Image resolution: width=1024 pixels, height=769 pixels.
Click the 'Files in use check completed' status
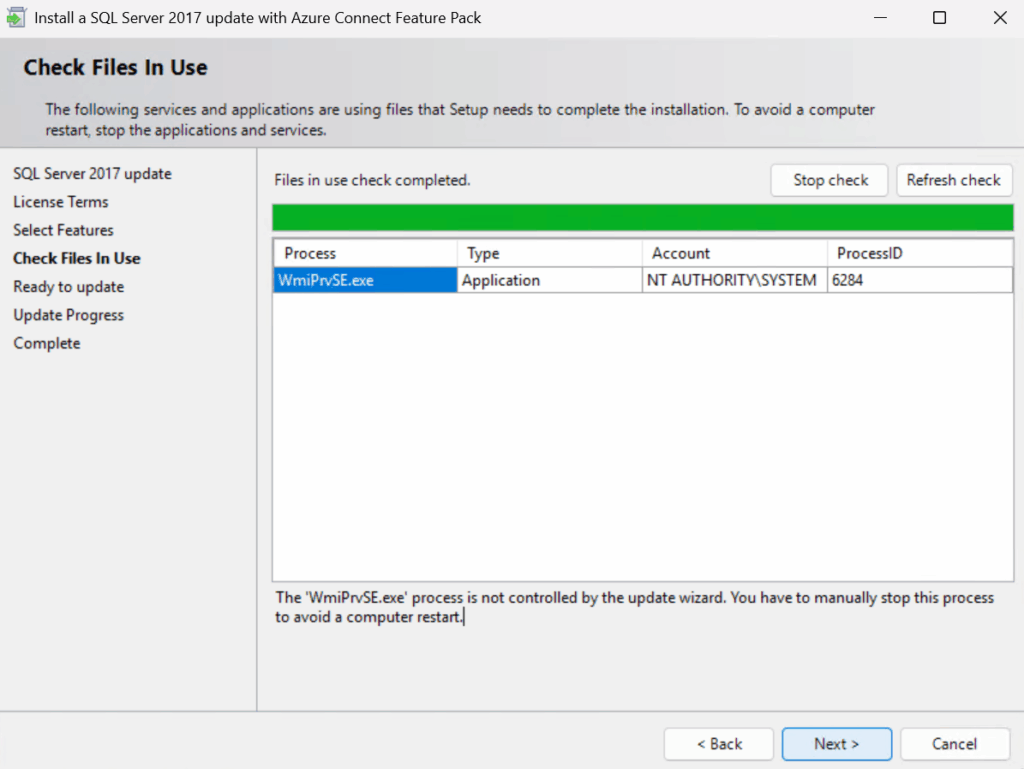(372, 180)
